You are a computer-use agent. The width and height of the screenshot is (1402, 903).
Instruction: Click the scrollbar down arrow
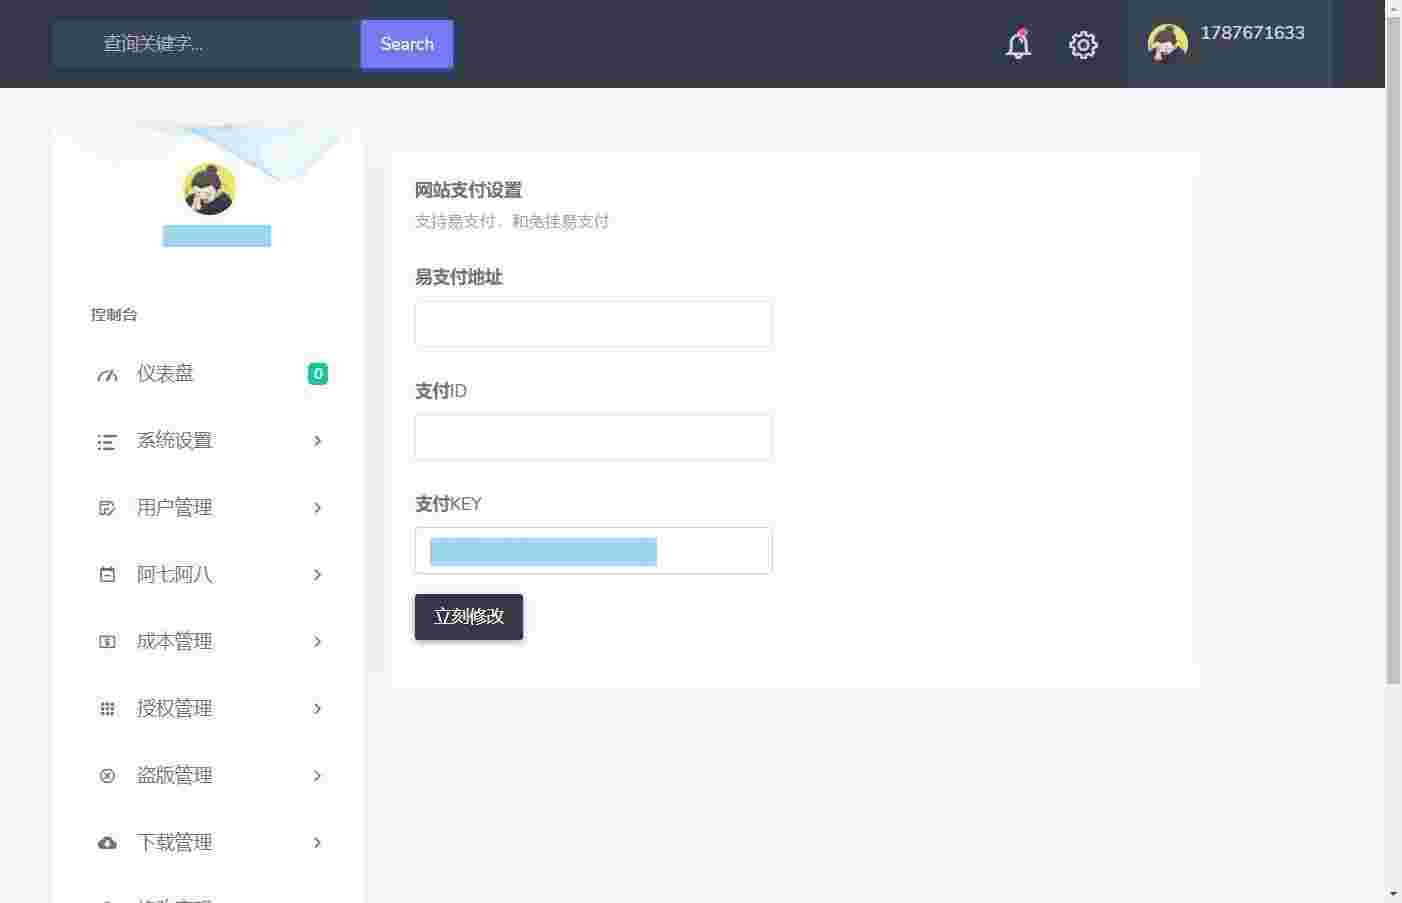point(1393,894)
